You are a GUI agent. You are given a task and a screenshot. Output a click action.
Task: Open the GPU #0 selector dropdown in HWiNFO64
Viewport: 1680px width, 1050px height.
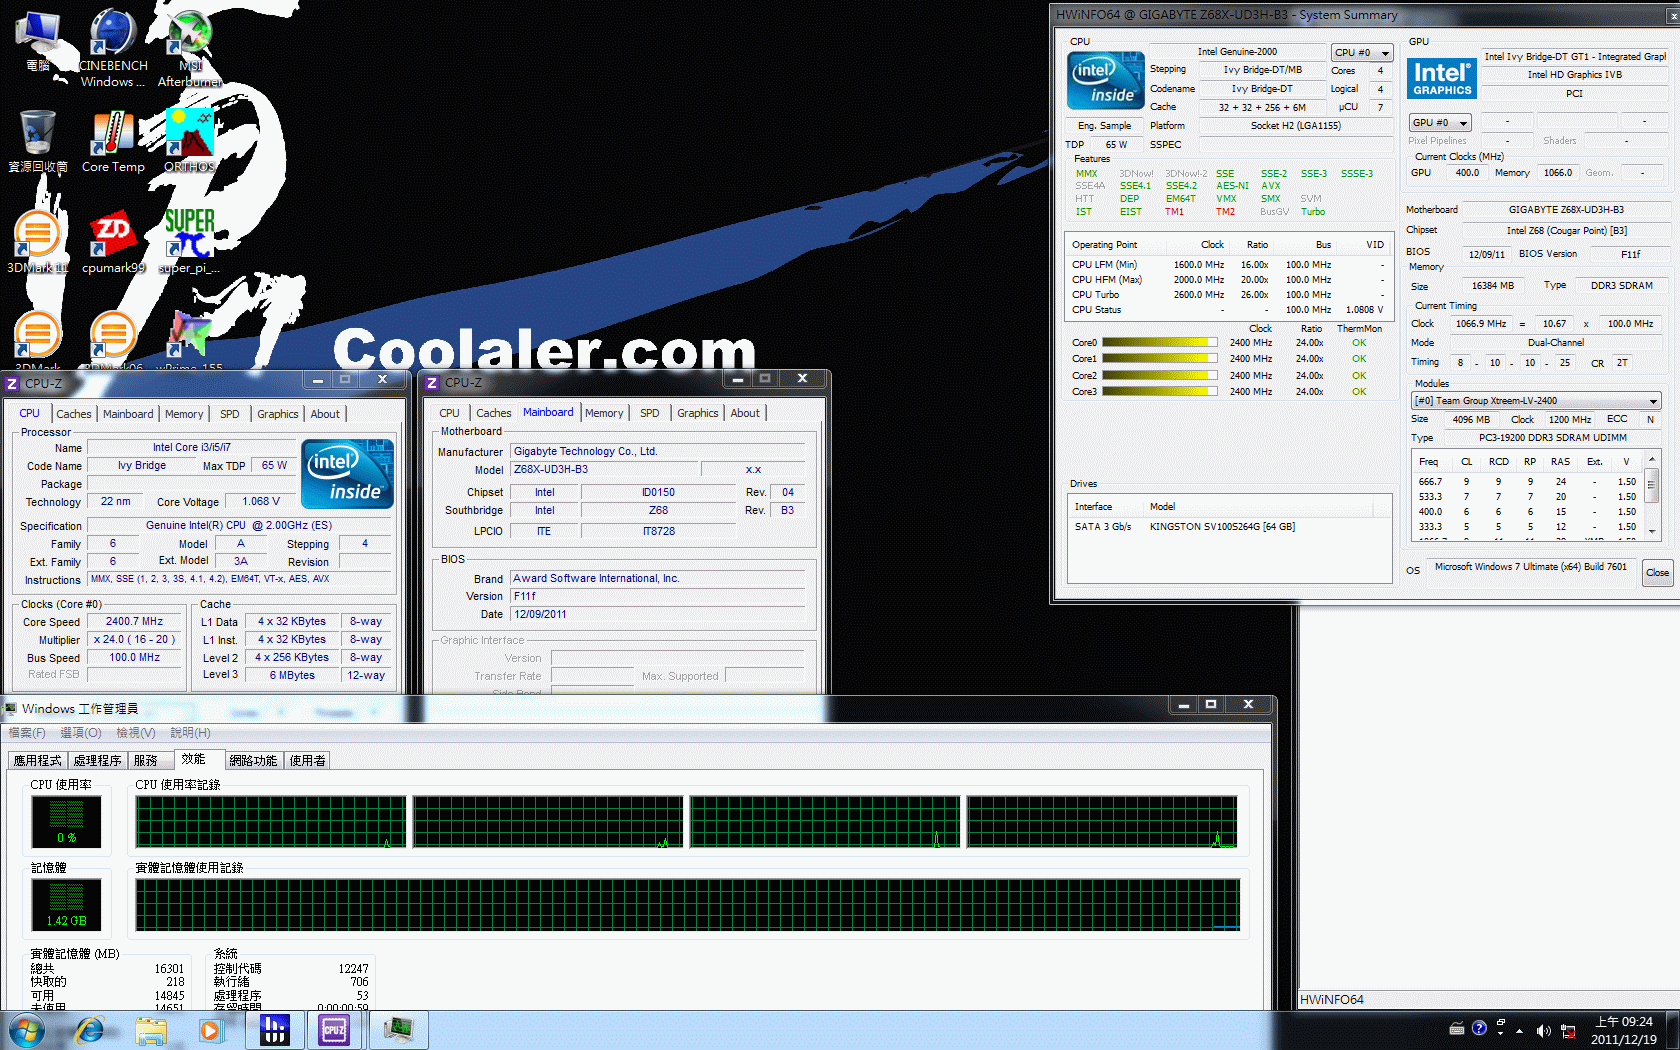tap(1440, 122)
